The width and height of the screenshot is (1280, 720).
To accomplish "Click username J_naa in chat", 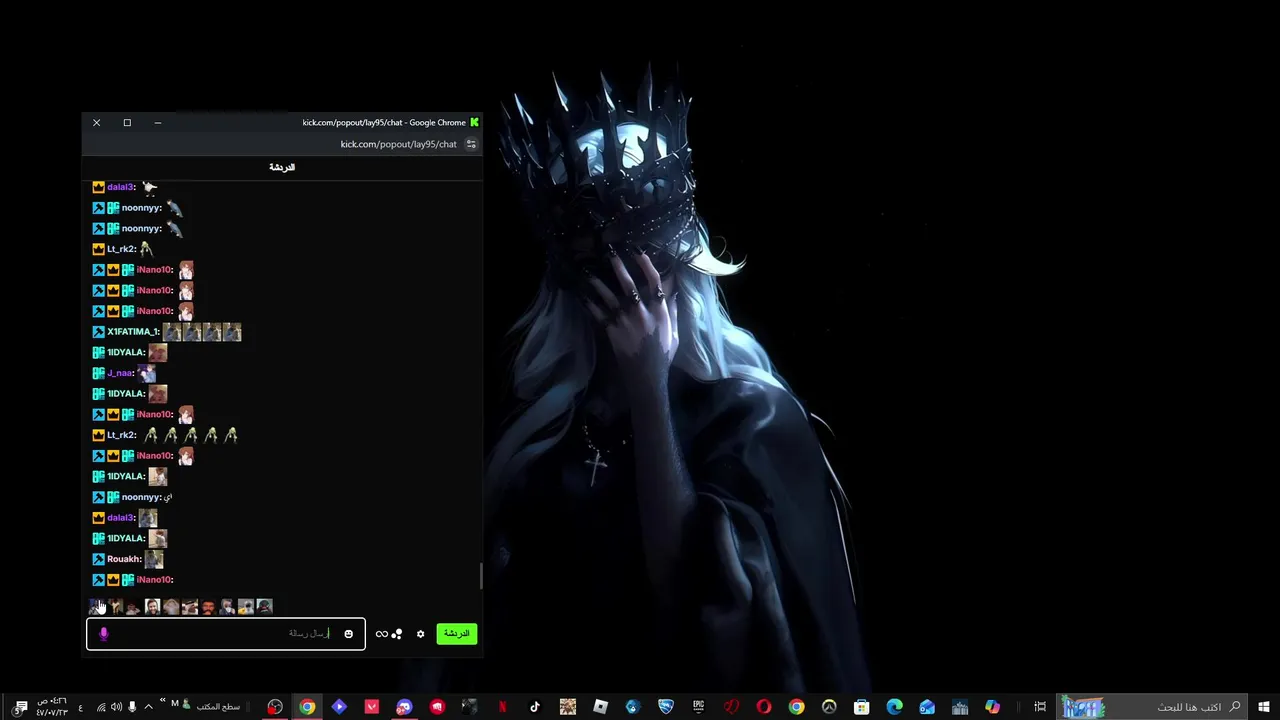I will click(x=120, y=373).
